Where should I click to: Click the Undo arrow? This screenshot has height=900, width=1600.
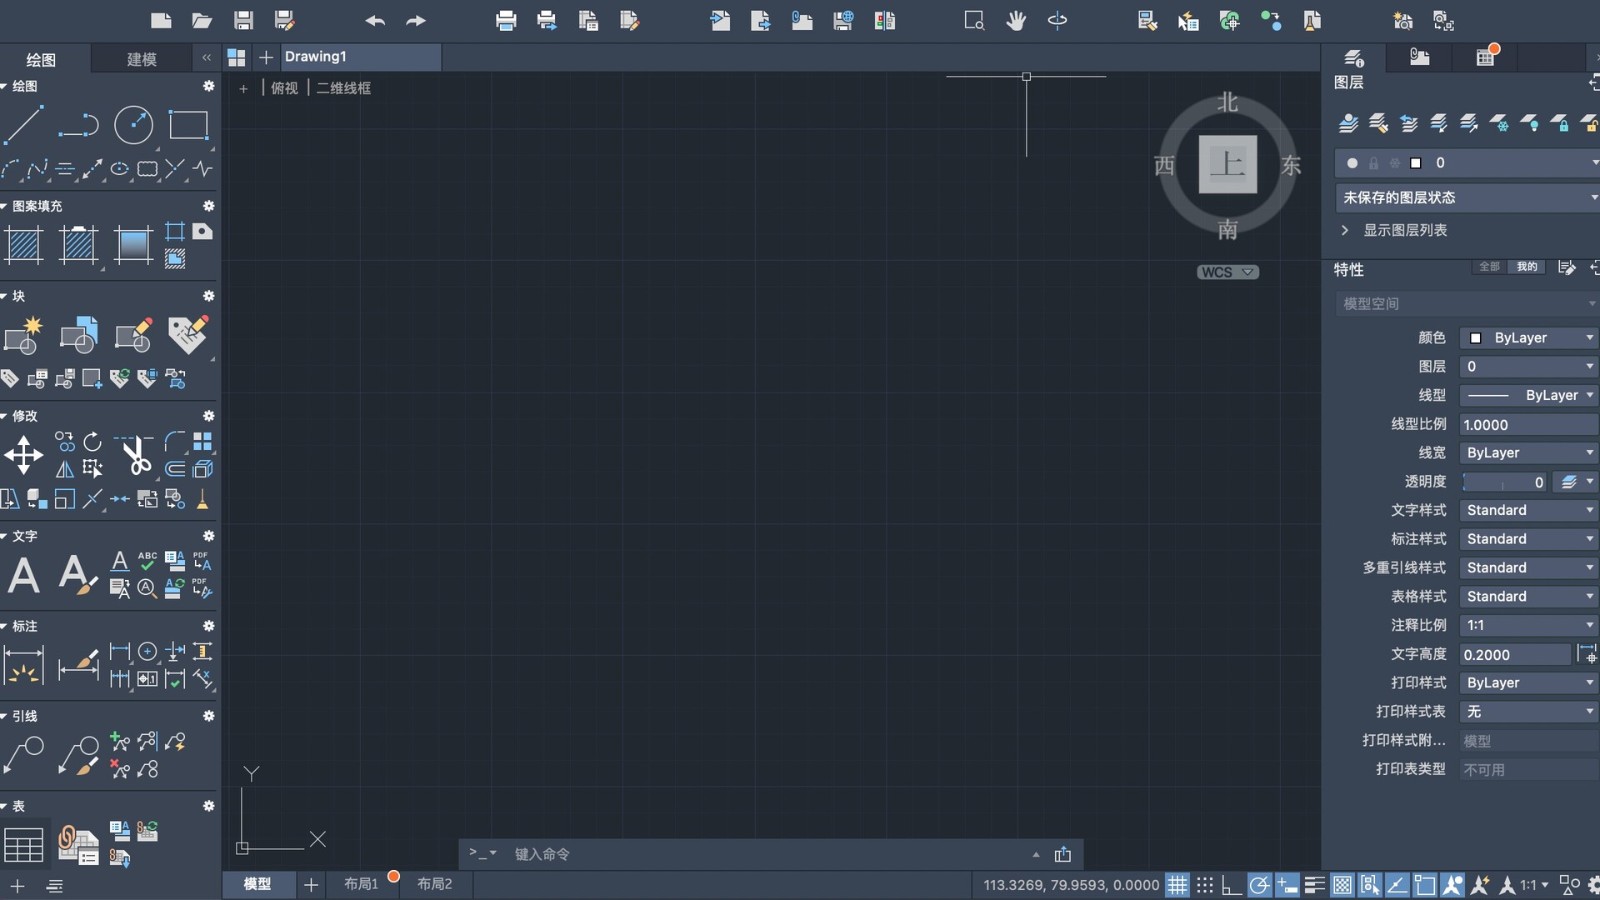coord(375,20)
